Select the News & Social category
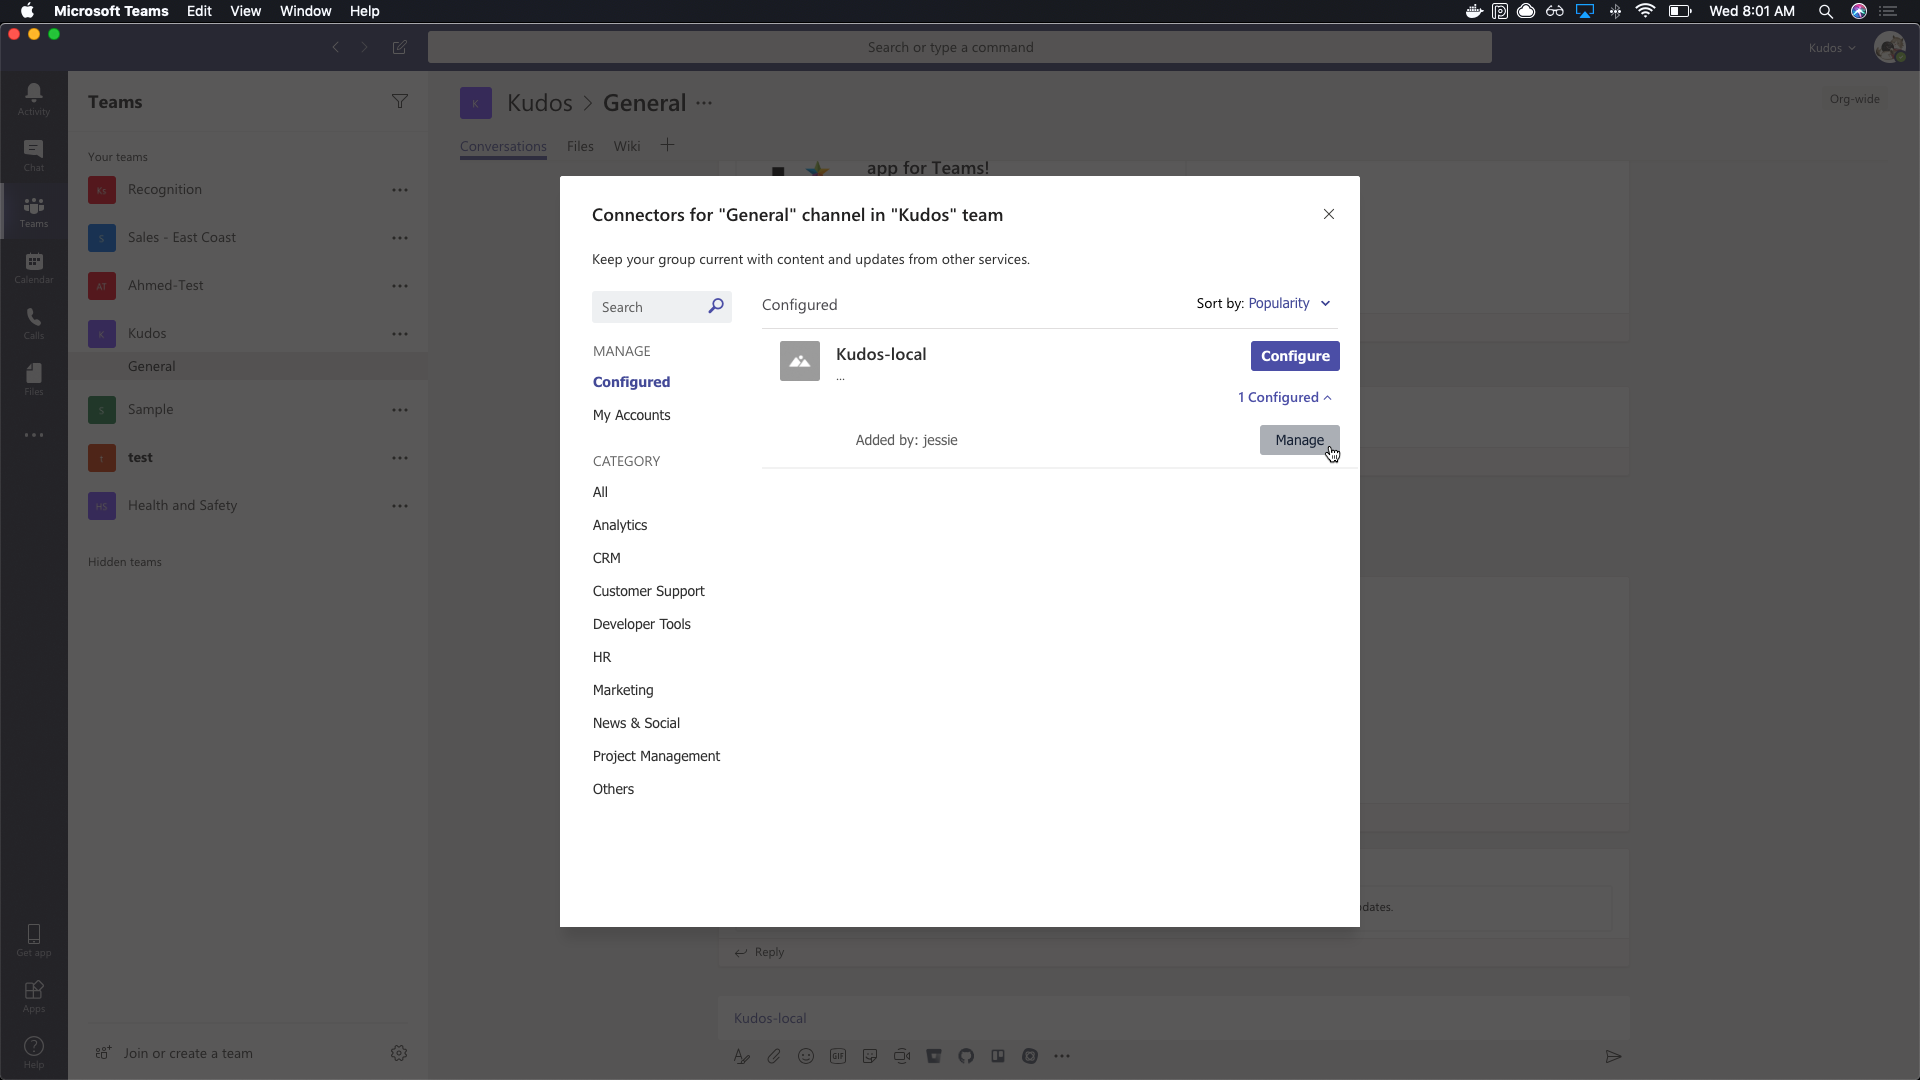 click(x=636, y=723)
